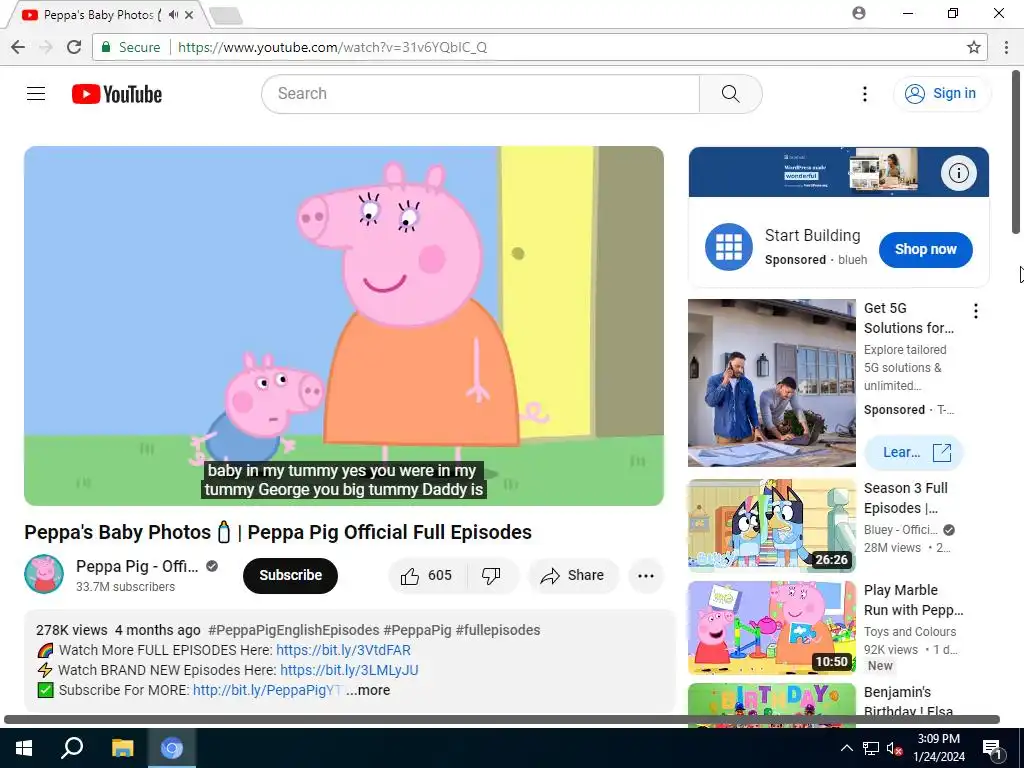
Task: Click hashtag #PeppaPigEnglishEpisodes
Action: point(293,630)
